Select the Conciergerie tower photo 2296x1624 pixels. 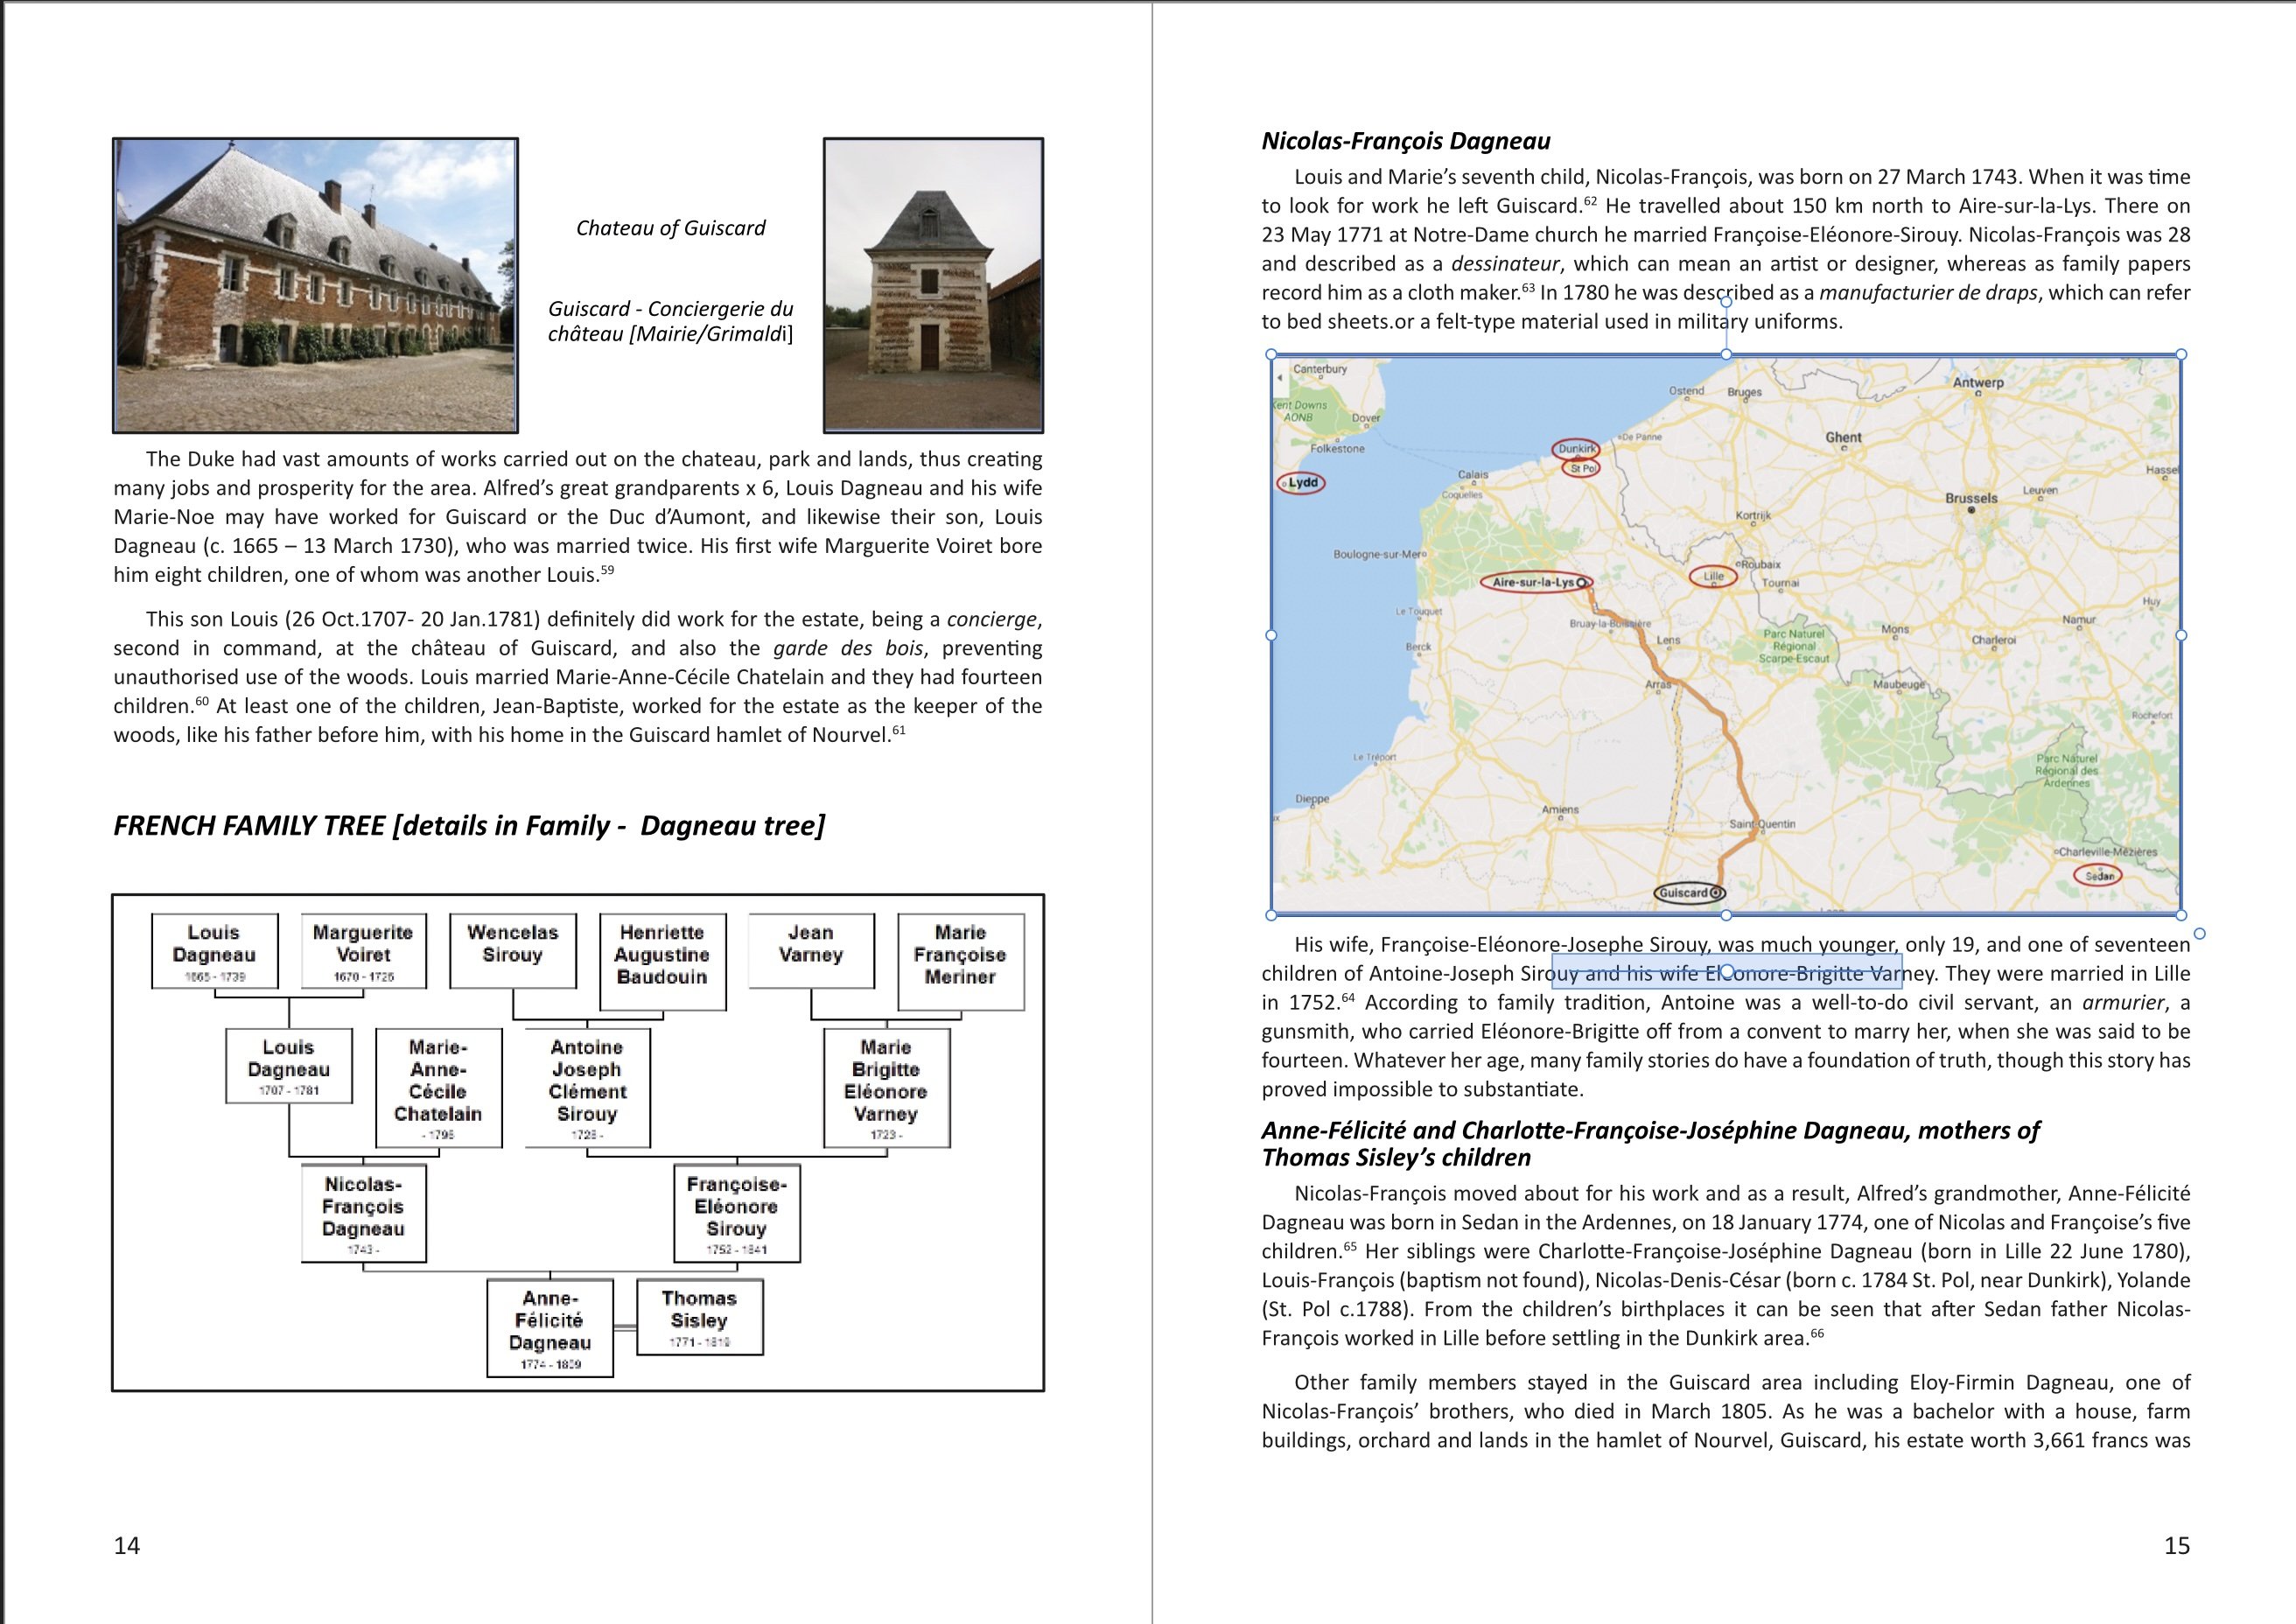pos(933,285)
